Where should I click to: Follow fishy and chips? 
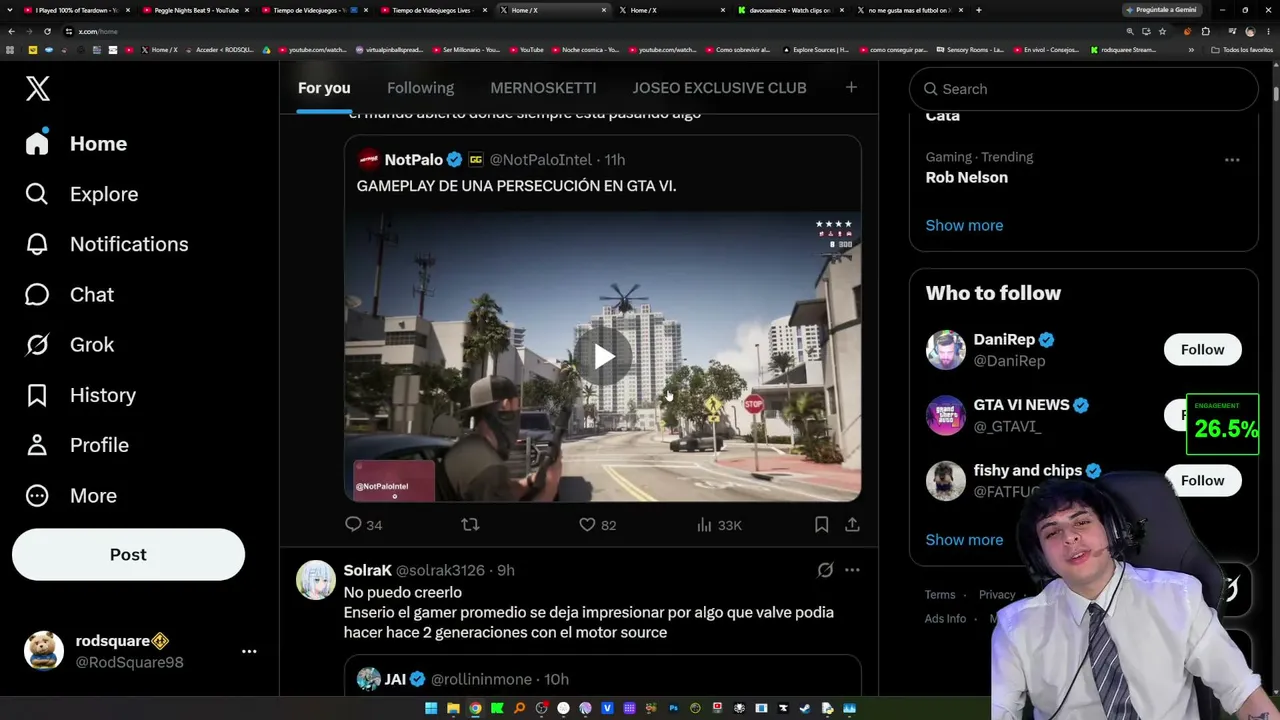1202,481
